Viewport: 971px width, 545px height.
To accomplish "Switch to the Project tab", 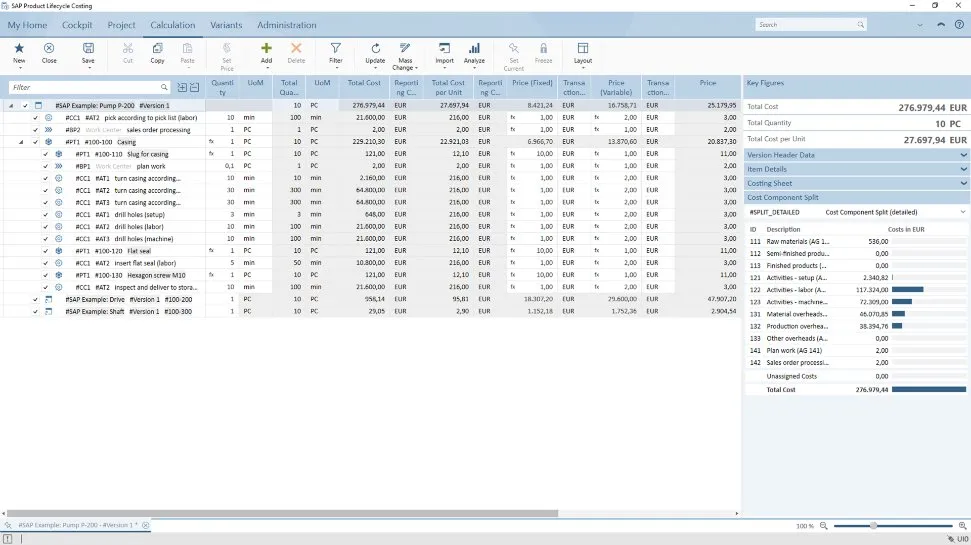I will (x=121, y=25).
